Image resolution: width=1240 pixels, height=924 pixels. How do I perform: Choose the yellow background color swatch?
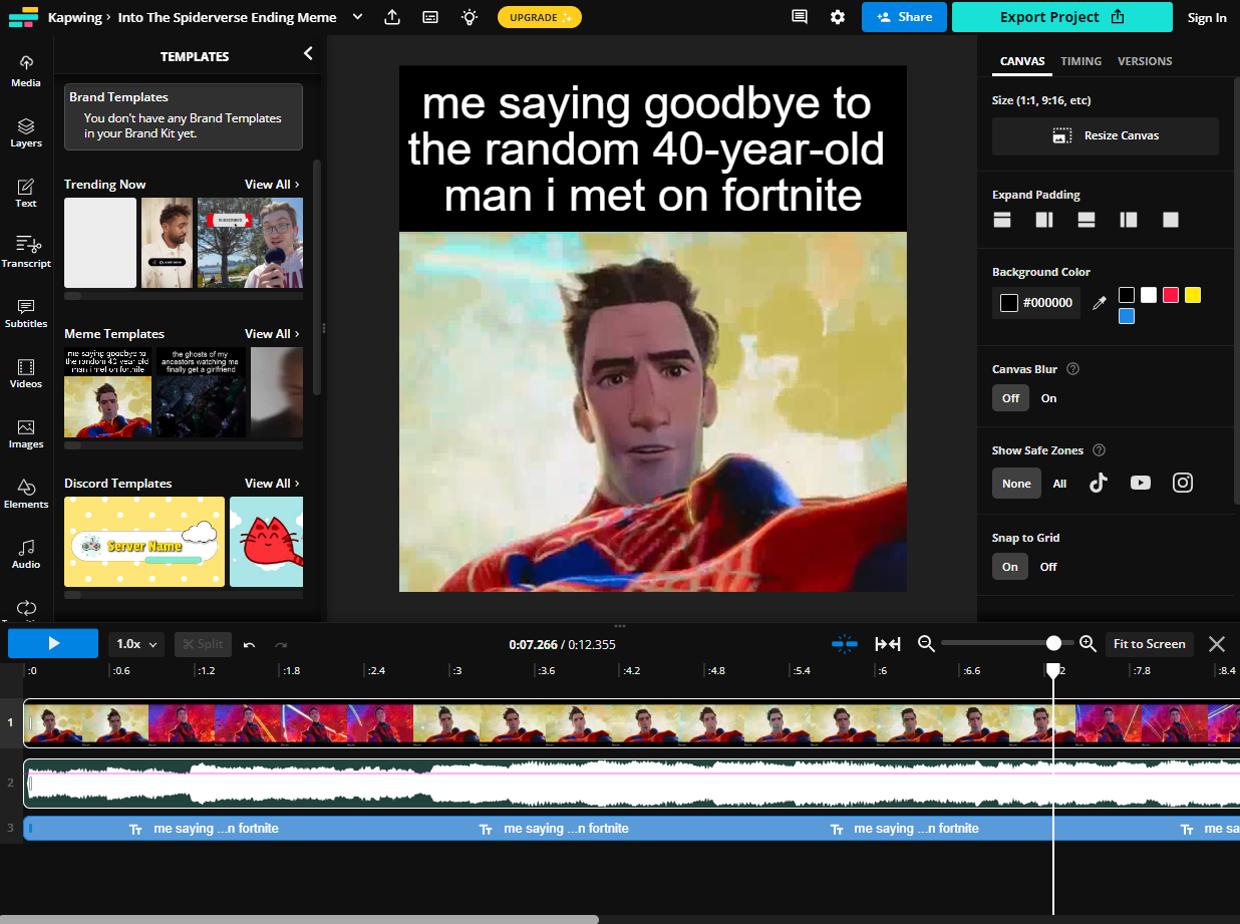coord(1192,295)
